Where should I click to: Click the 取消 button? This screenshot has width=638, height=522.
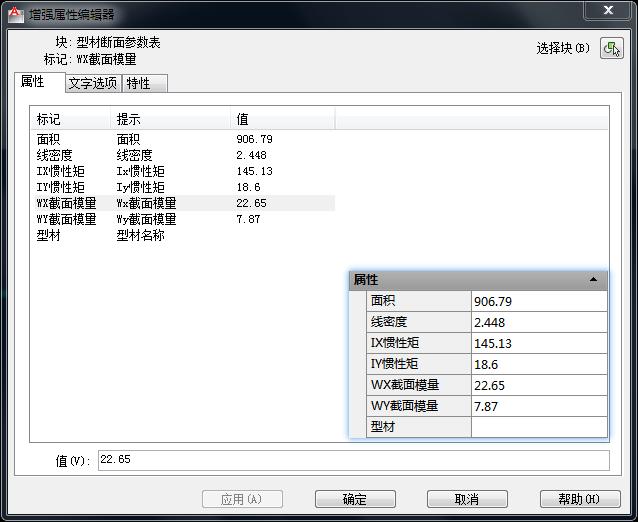coord(466,499)
